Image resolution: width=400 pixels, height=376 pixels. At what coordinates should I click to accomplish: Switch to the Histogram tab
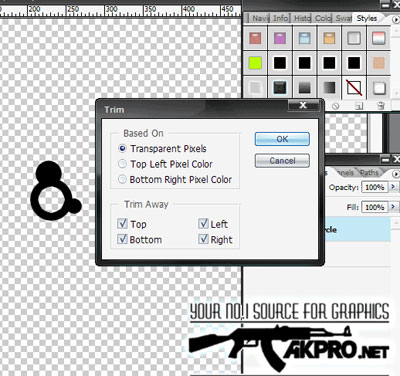(x=302, y=18)
